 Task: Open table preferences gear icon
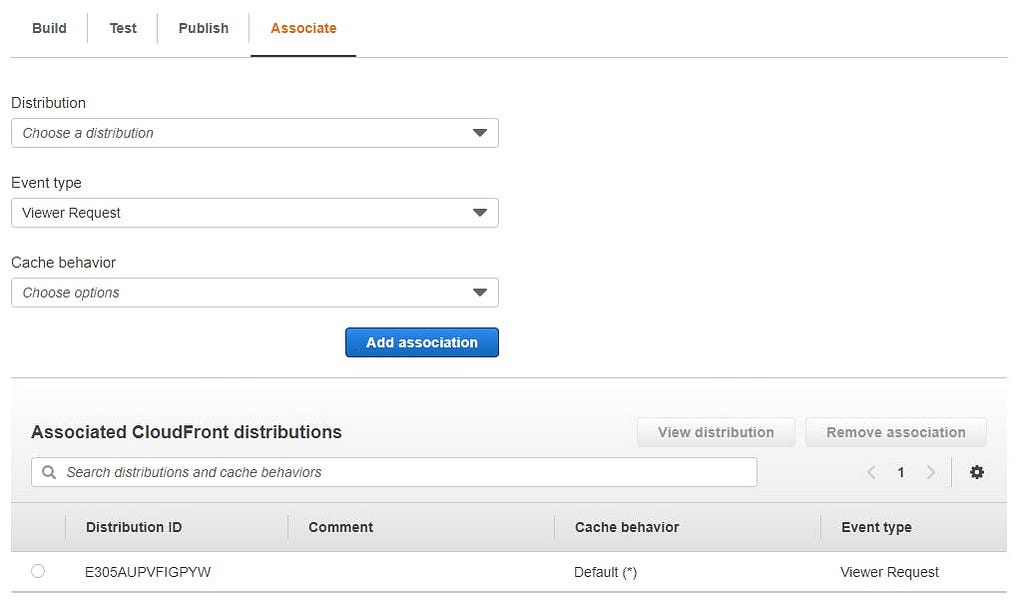pyautogui.click(x=977, y=472)
